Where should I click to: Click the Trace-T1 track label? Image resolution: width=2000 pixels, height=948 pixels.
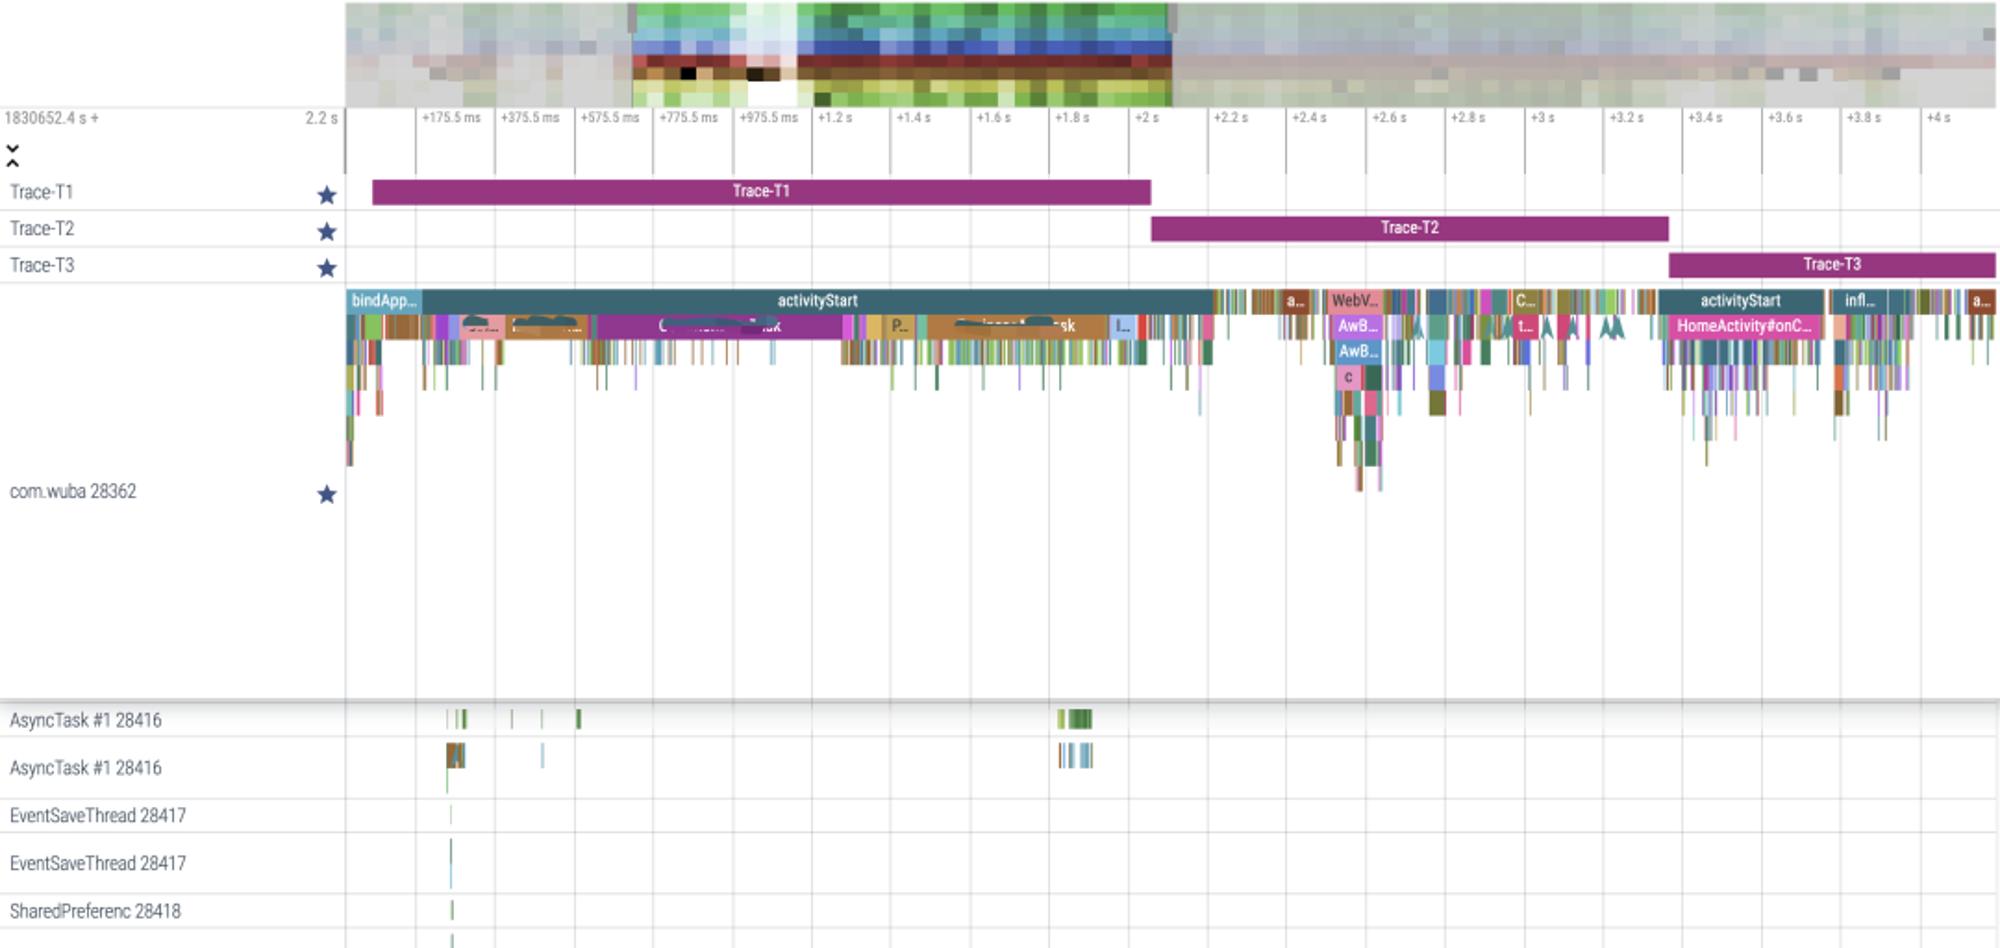[x=41, y=192]
